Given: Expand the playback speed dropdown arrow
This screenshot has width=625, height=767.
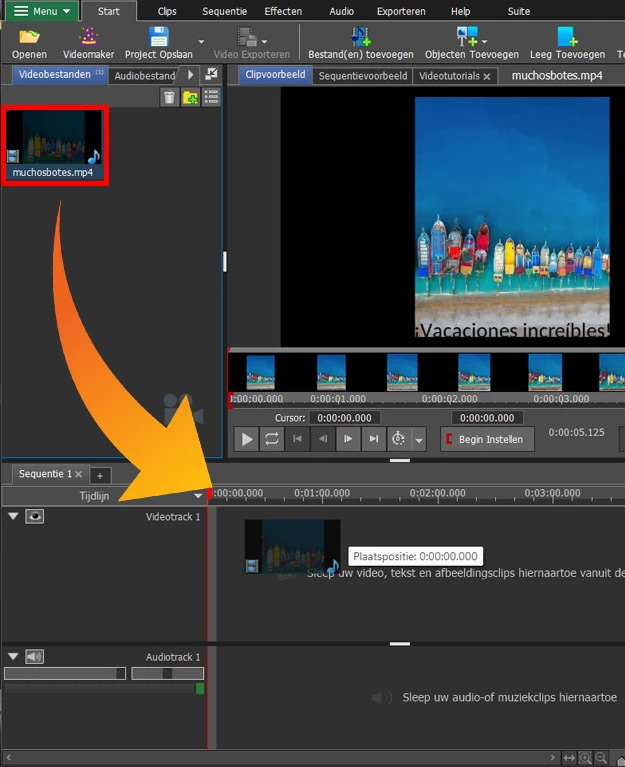Looking at the screenshot, I should 419,440.
